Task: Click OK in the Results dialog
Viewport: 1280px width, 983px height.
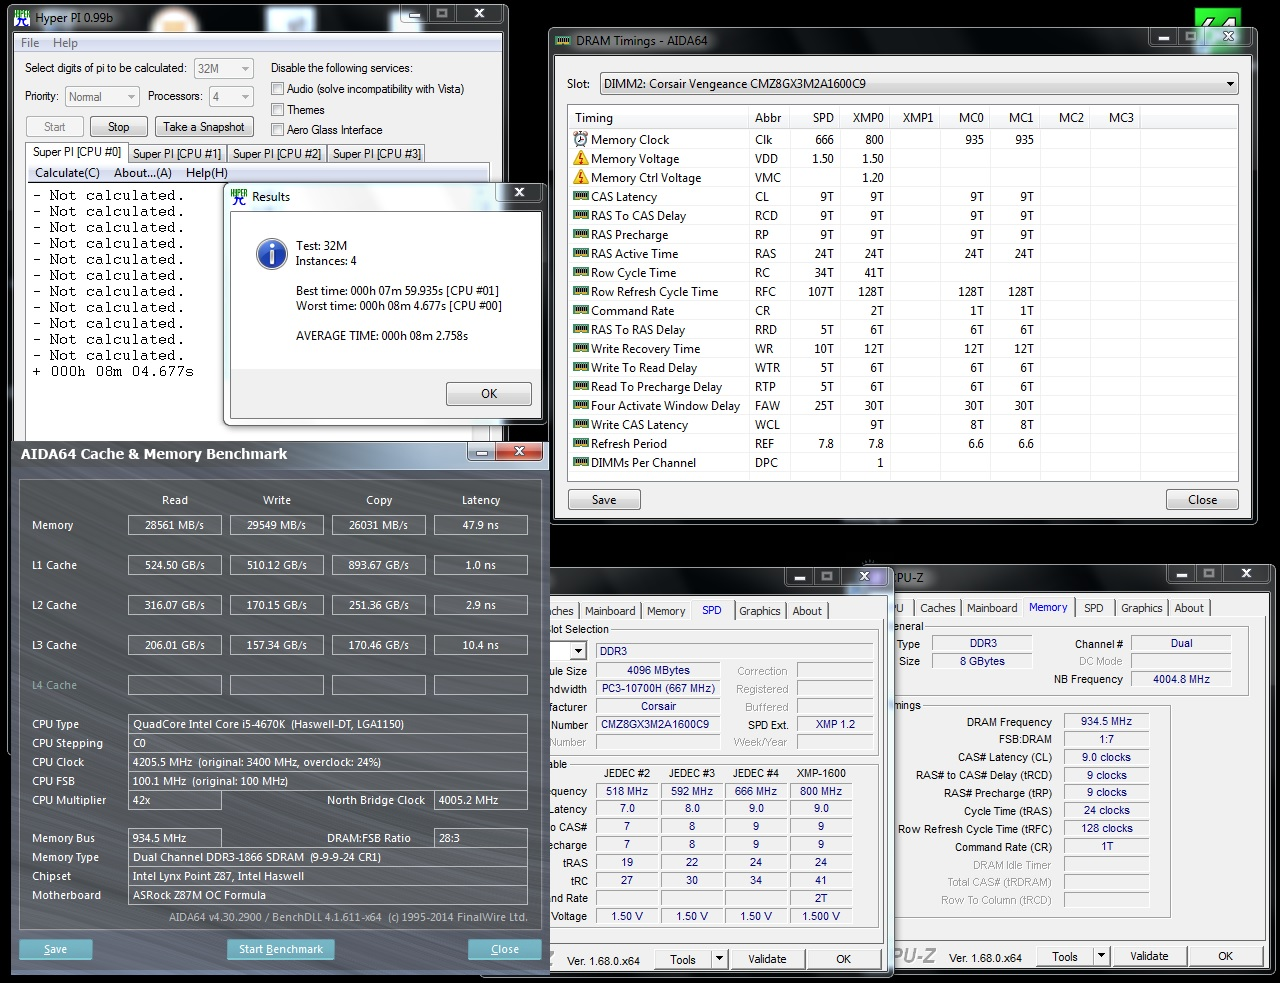Action: tap(489, 394)
